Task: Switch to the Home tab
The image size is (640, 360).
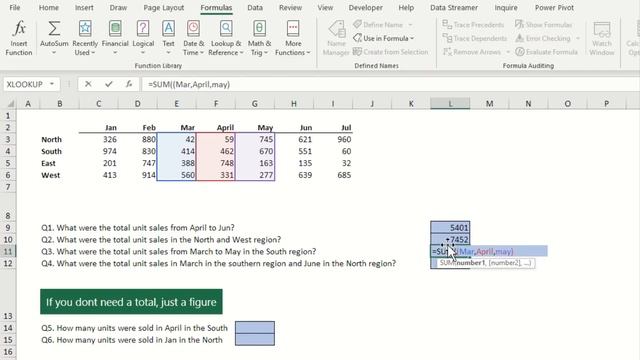Action: pyautogui.click(x=49, y=7)
